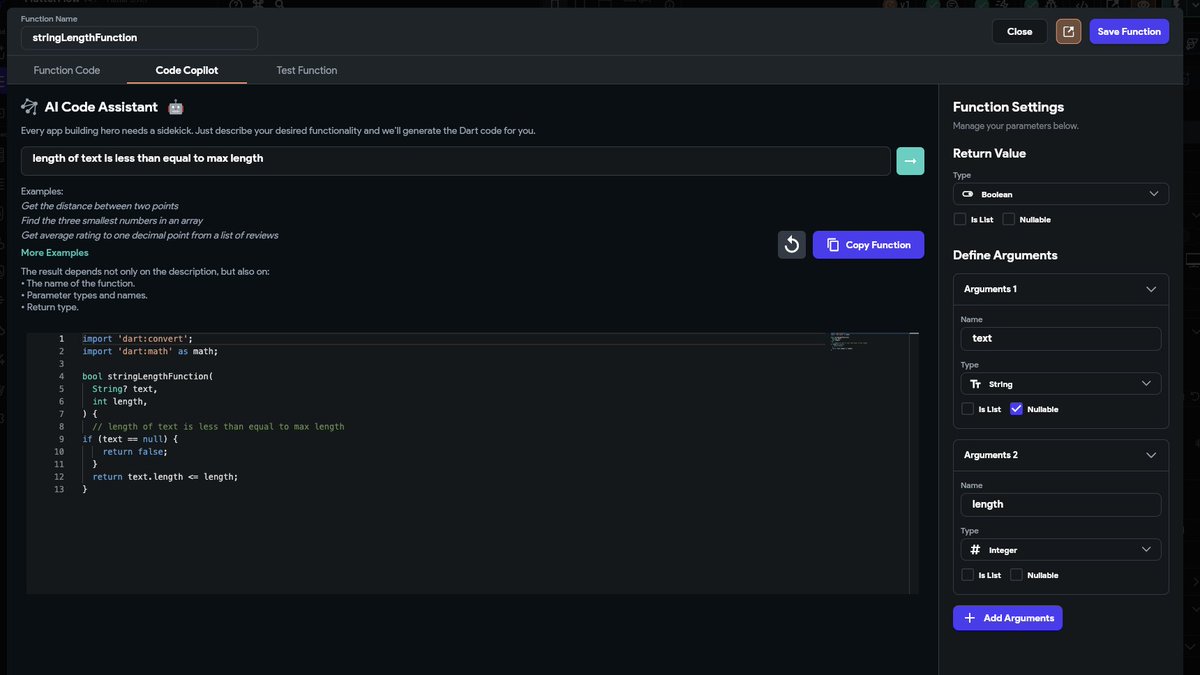Open the editor in pop-out window icon
The image size is (1200, 675).
[x=1068, y=32]
